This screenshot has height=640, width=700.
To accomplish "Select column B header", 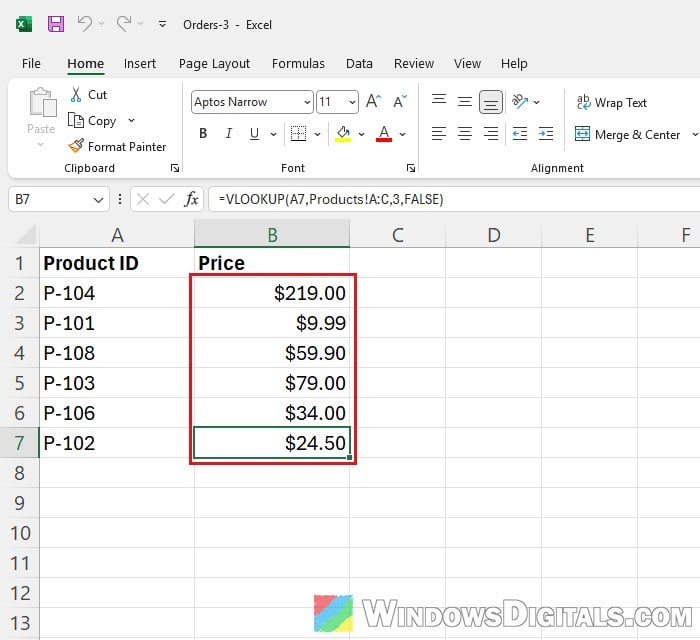I will 272,234.
